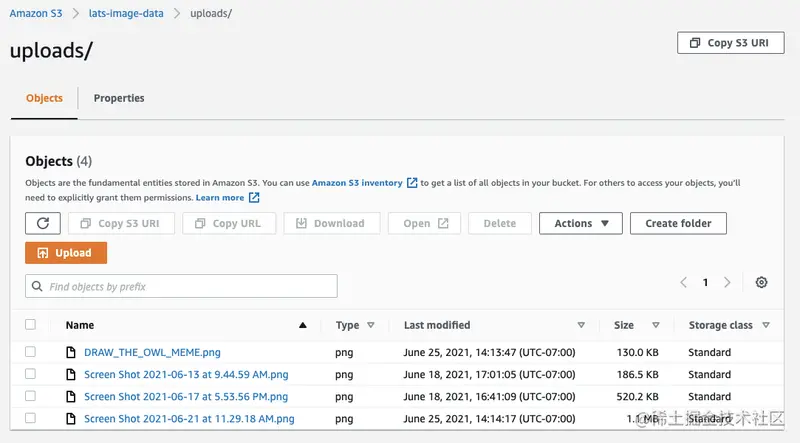Screen dimensions: 800x443
Task: Check the box for Screen Shot 2021-06-17
Action: click(x=31, y=396)
